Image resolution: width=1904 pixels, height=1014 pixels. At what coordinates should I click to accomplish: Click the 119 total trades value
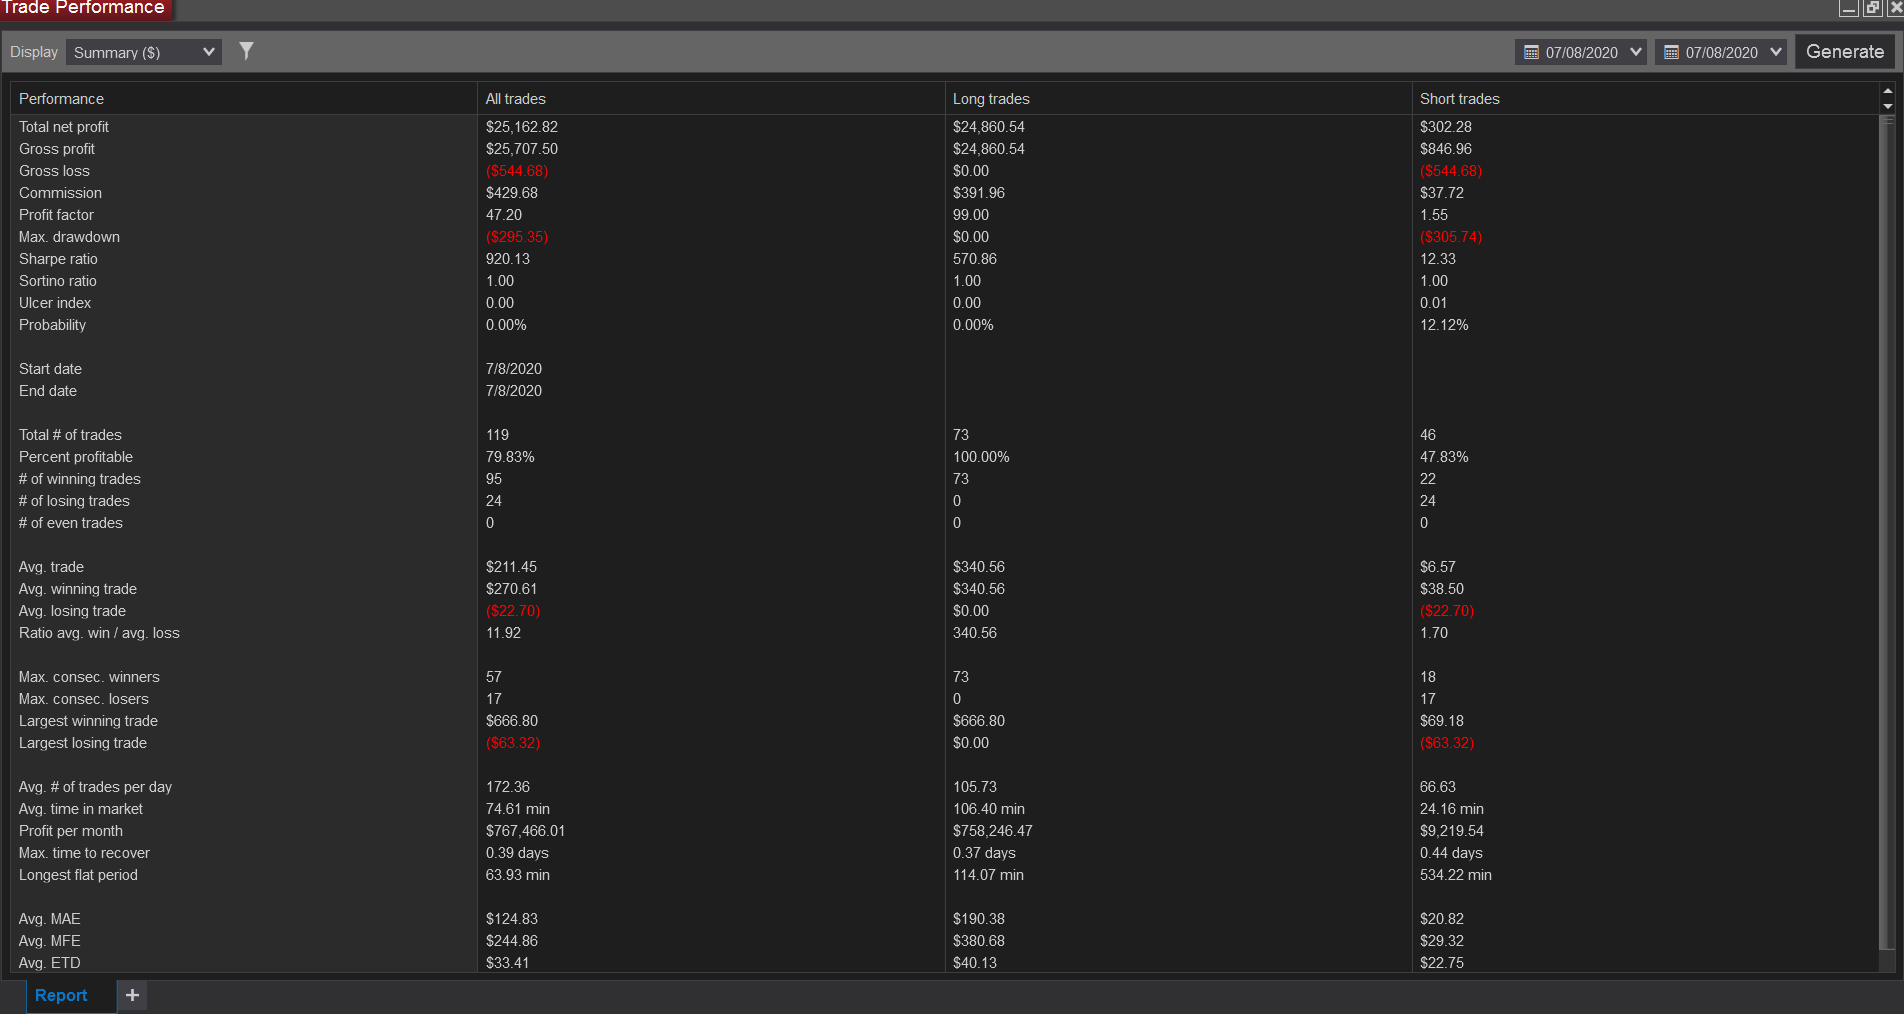pos(497,435)
